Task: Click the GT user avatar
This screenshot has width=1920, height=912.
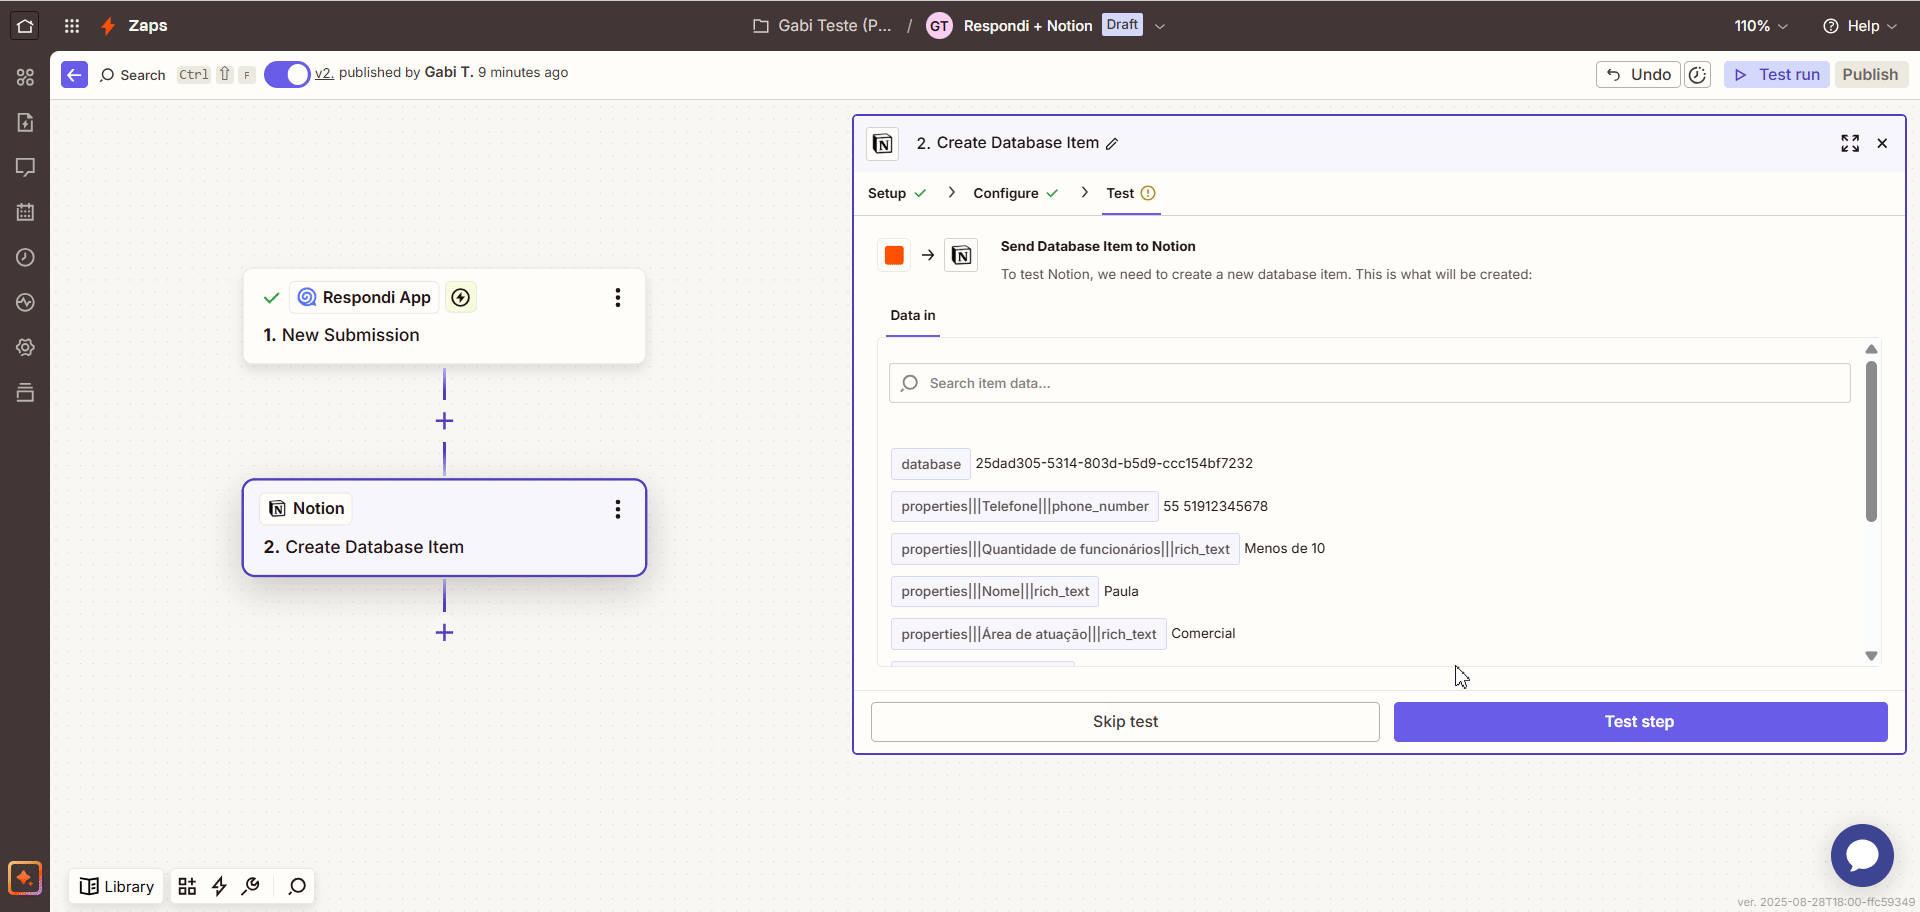Action: [939, 26]
